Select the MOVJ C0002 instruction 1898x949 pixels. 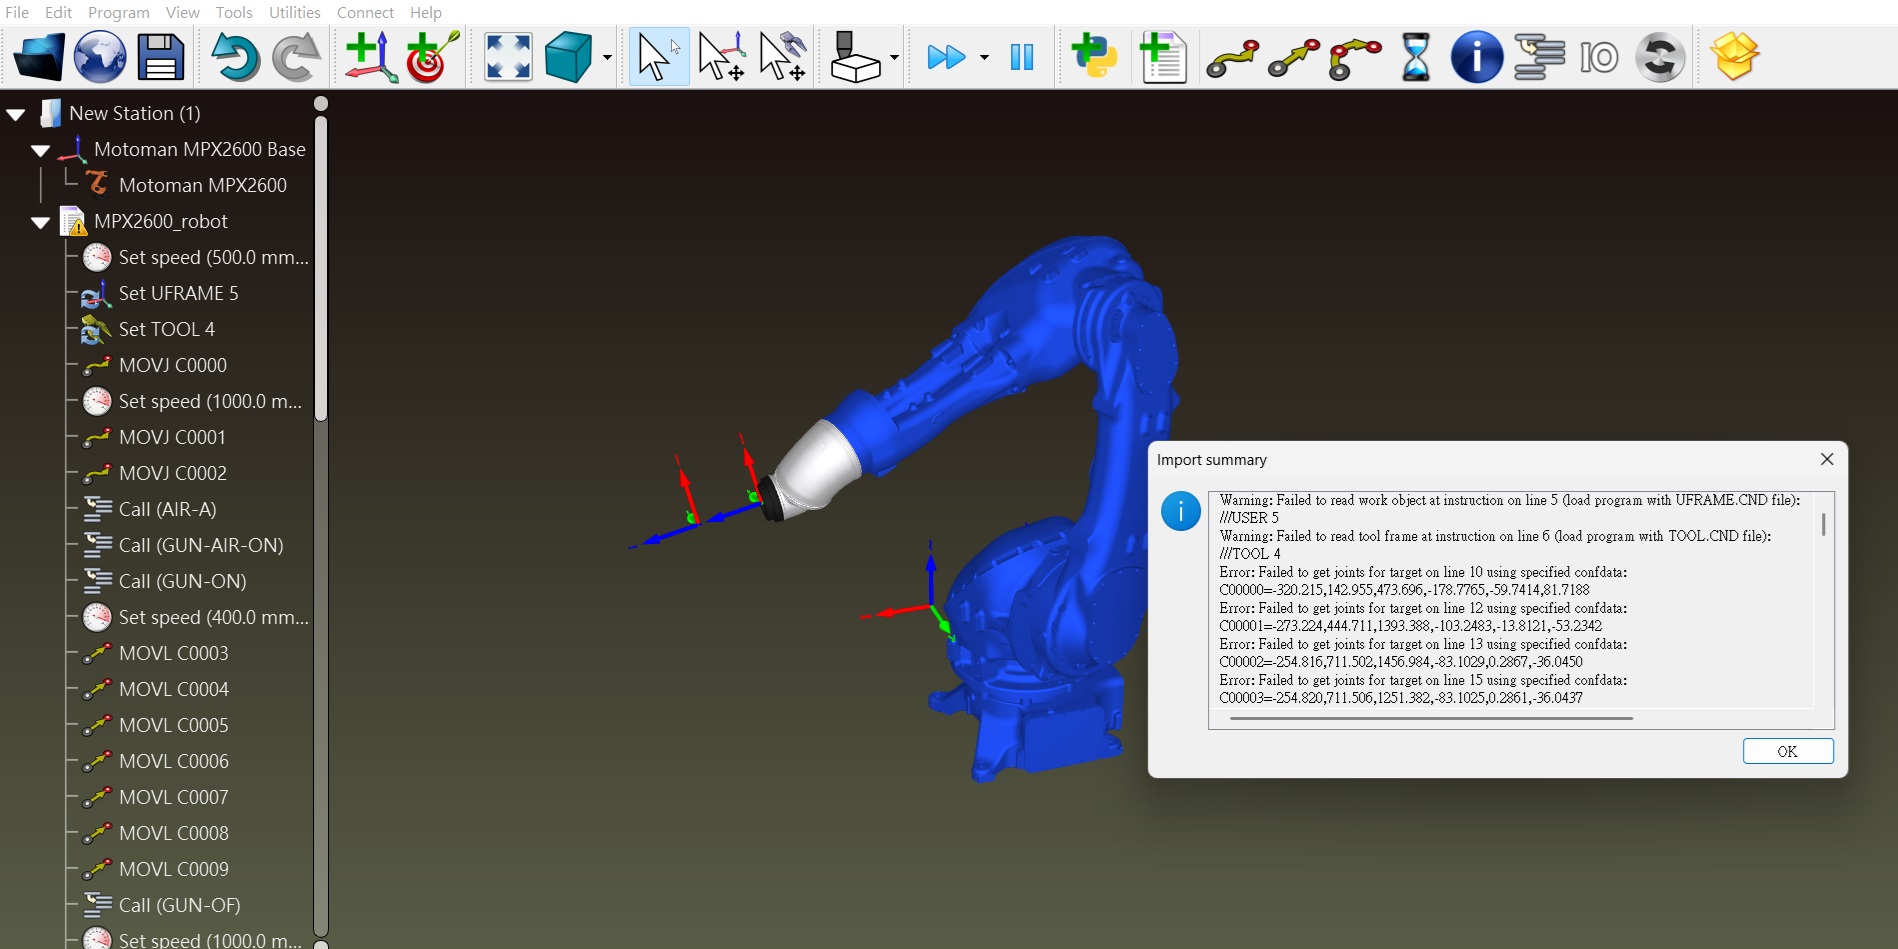(172, 473)
